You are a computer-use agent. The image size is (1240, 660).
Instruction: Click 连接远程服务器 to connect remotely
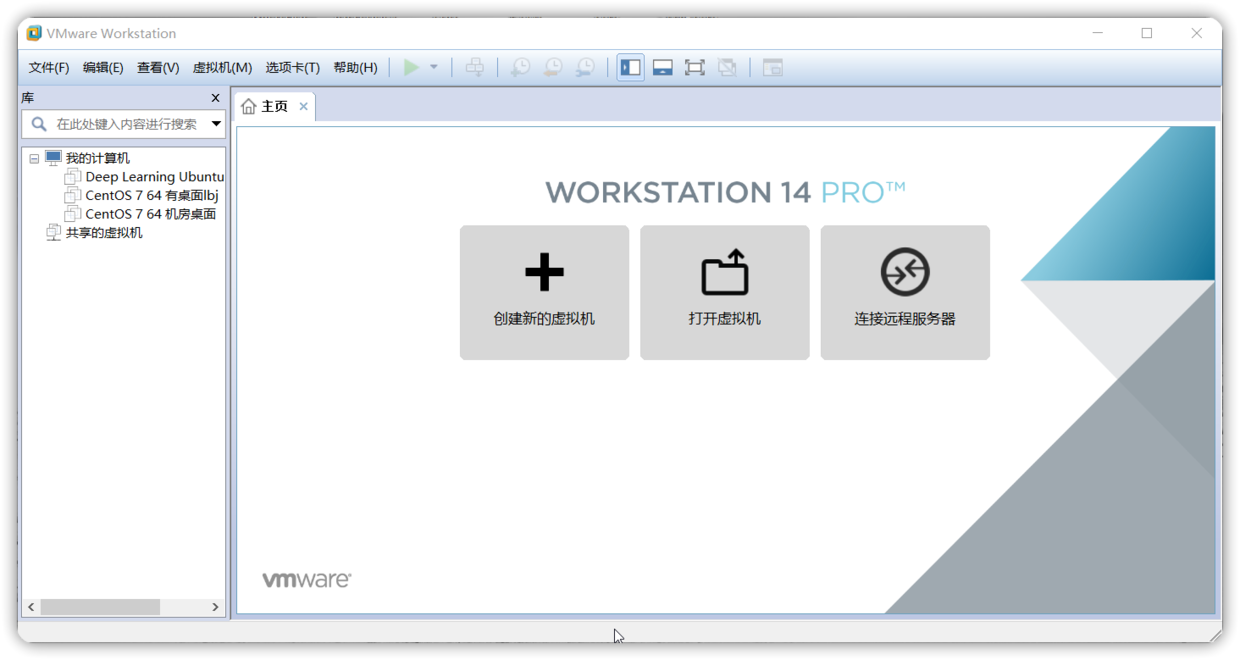tap(904, 292)
